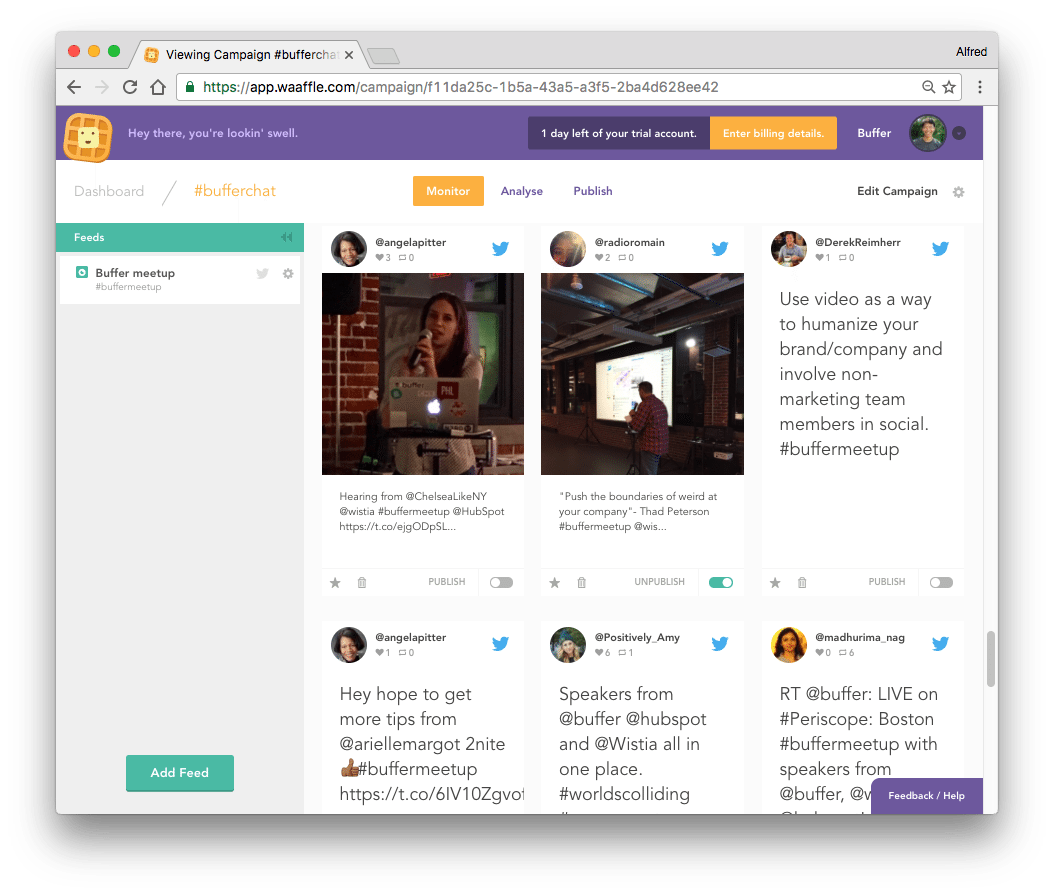Click the green Buffer meetup feed icon
This screenshot has height=894, width=1054.
[82, 272]
